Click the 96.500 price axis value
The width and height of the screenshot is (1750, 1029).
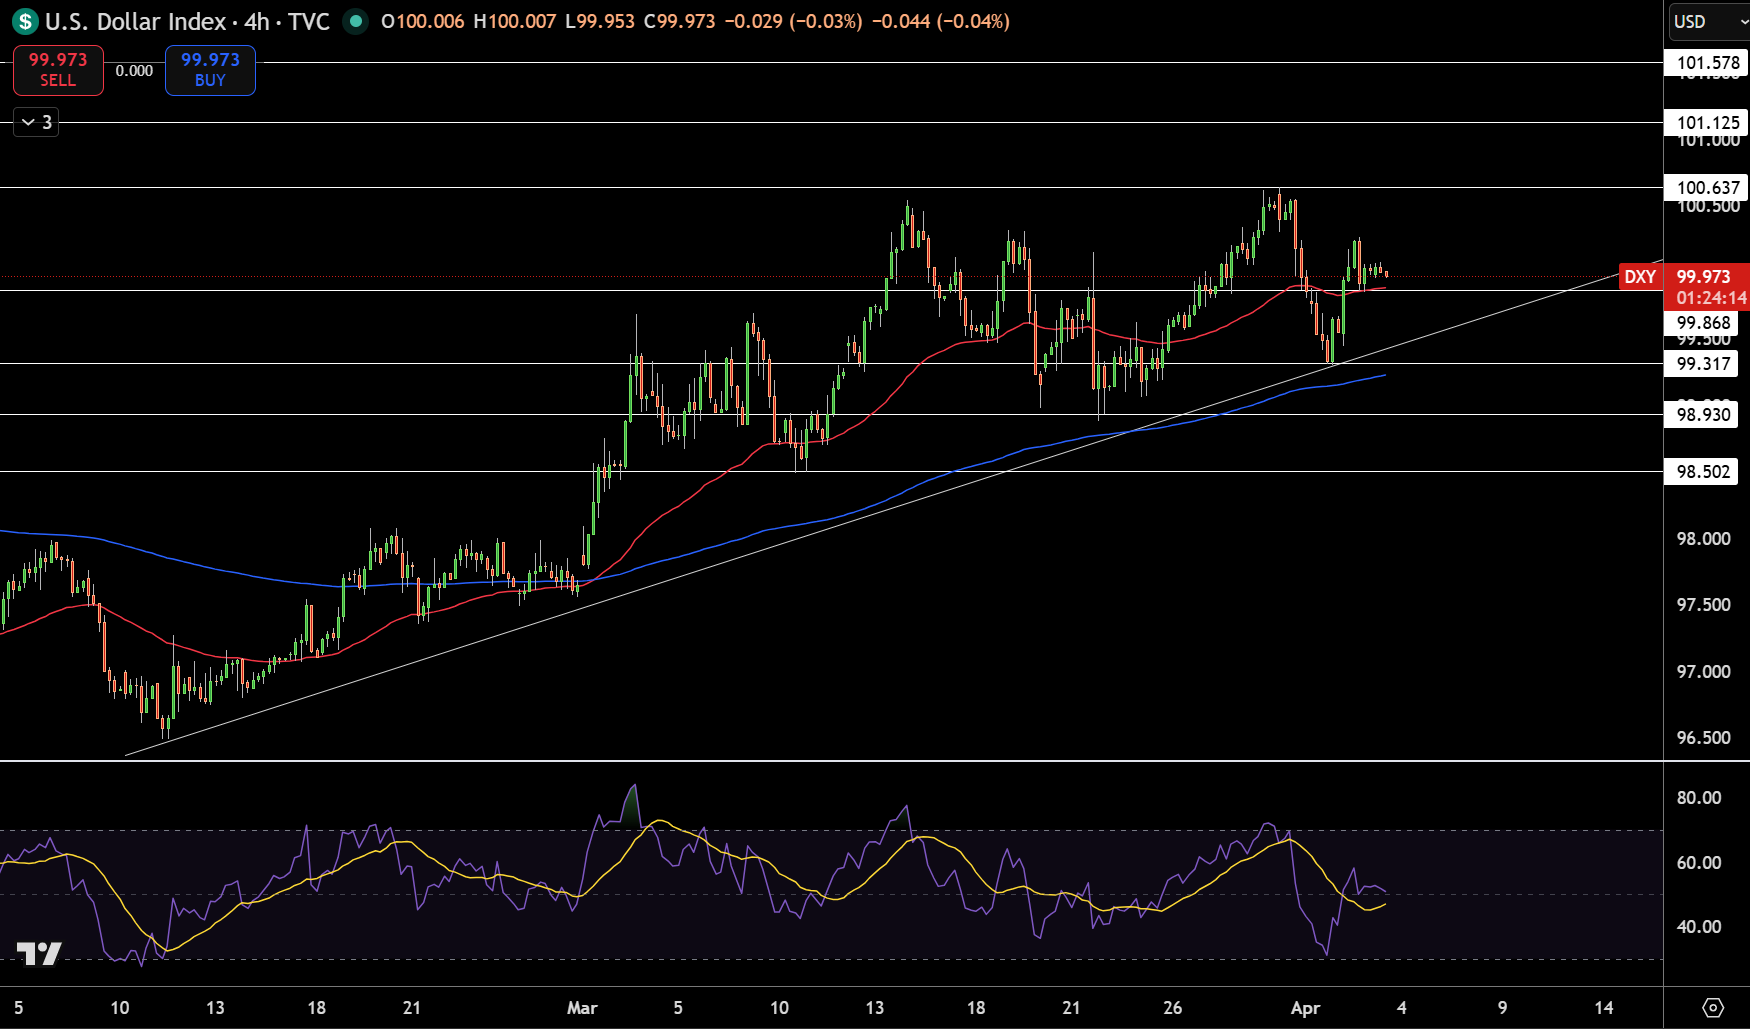click(x=1703, y=738)
